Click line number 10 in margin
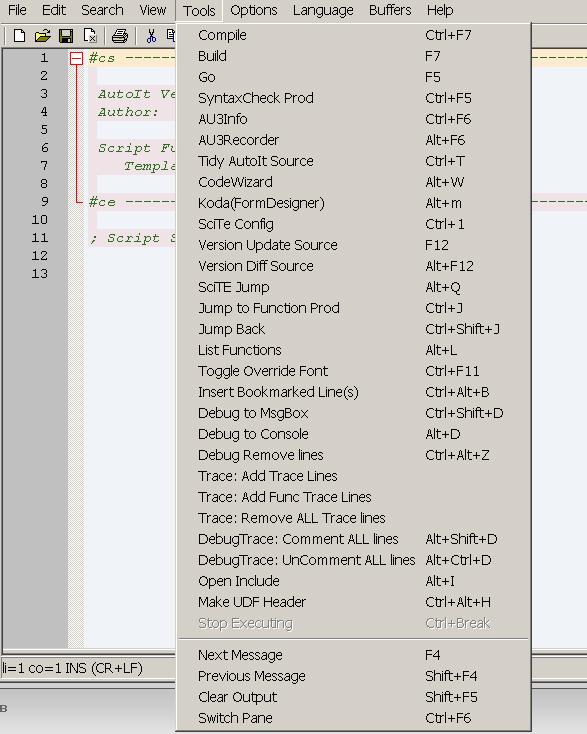Screen dimensions: 587x734 [x=40, y=220]
